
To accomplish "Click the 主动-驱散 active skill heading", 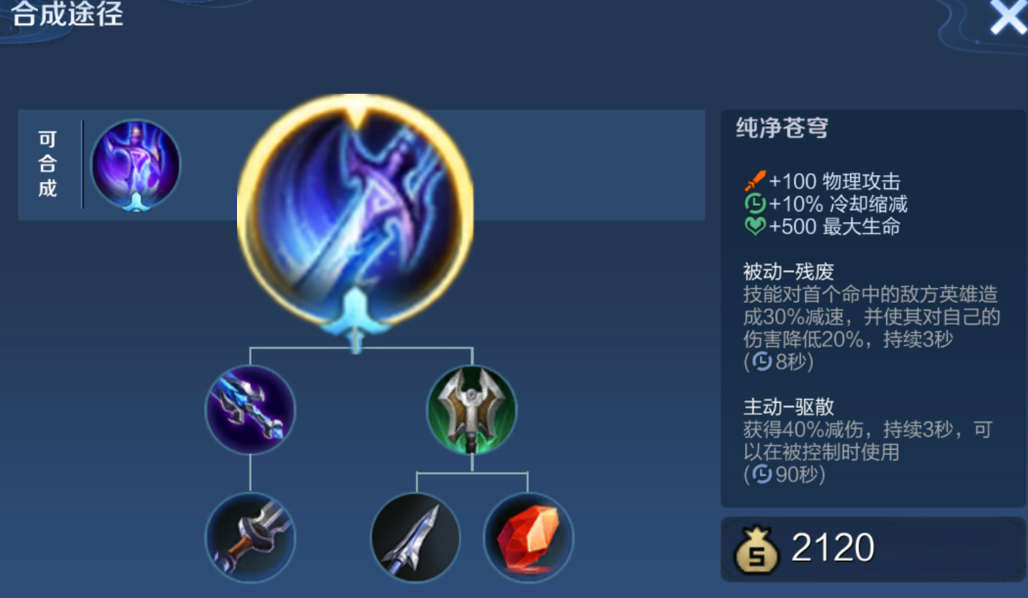I will [x=788, y=407].
